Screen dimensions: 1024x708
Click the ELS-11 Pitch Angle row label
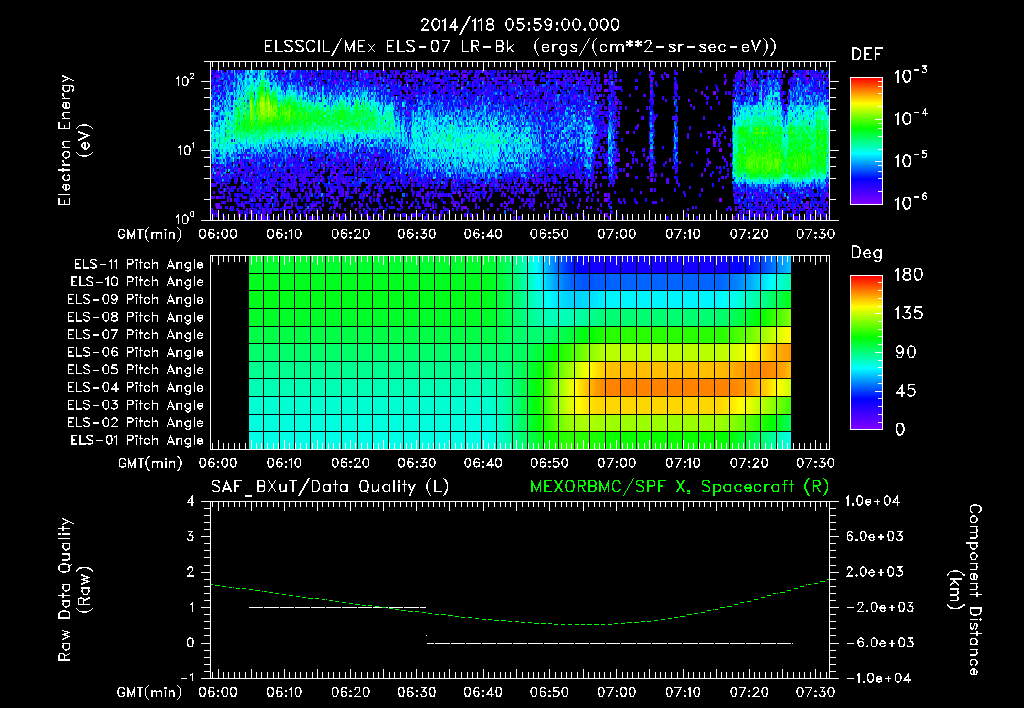click(x=138, y=265)
